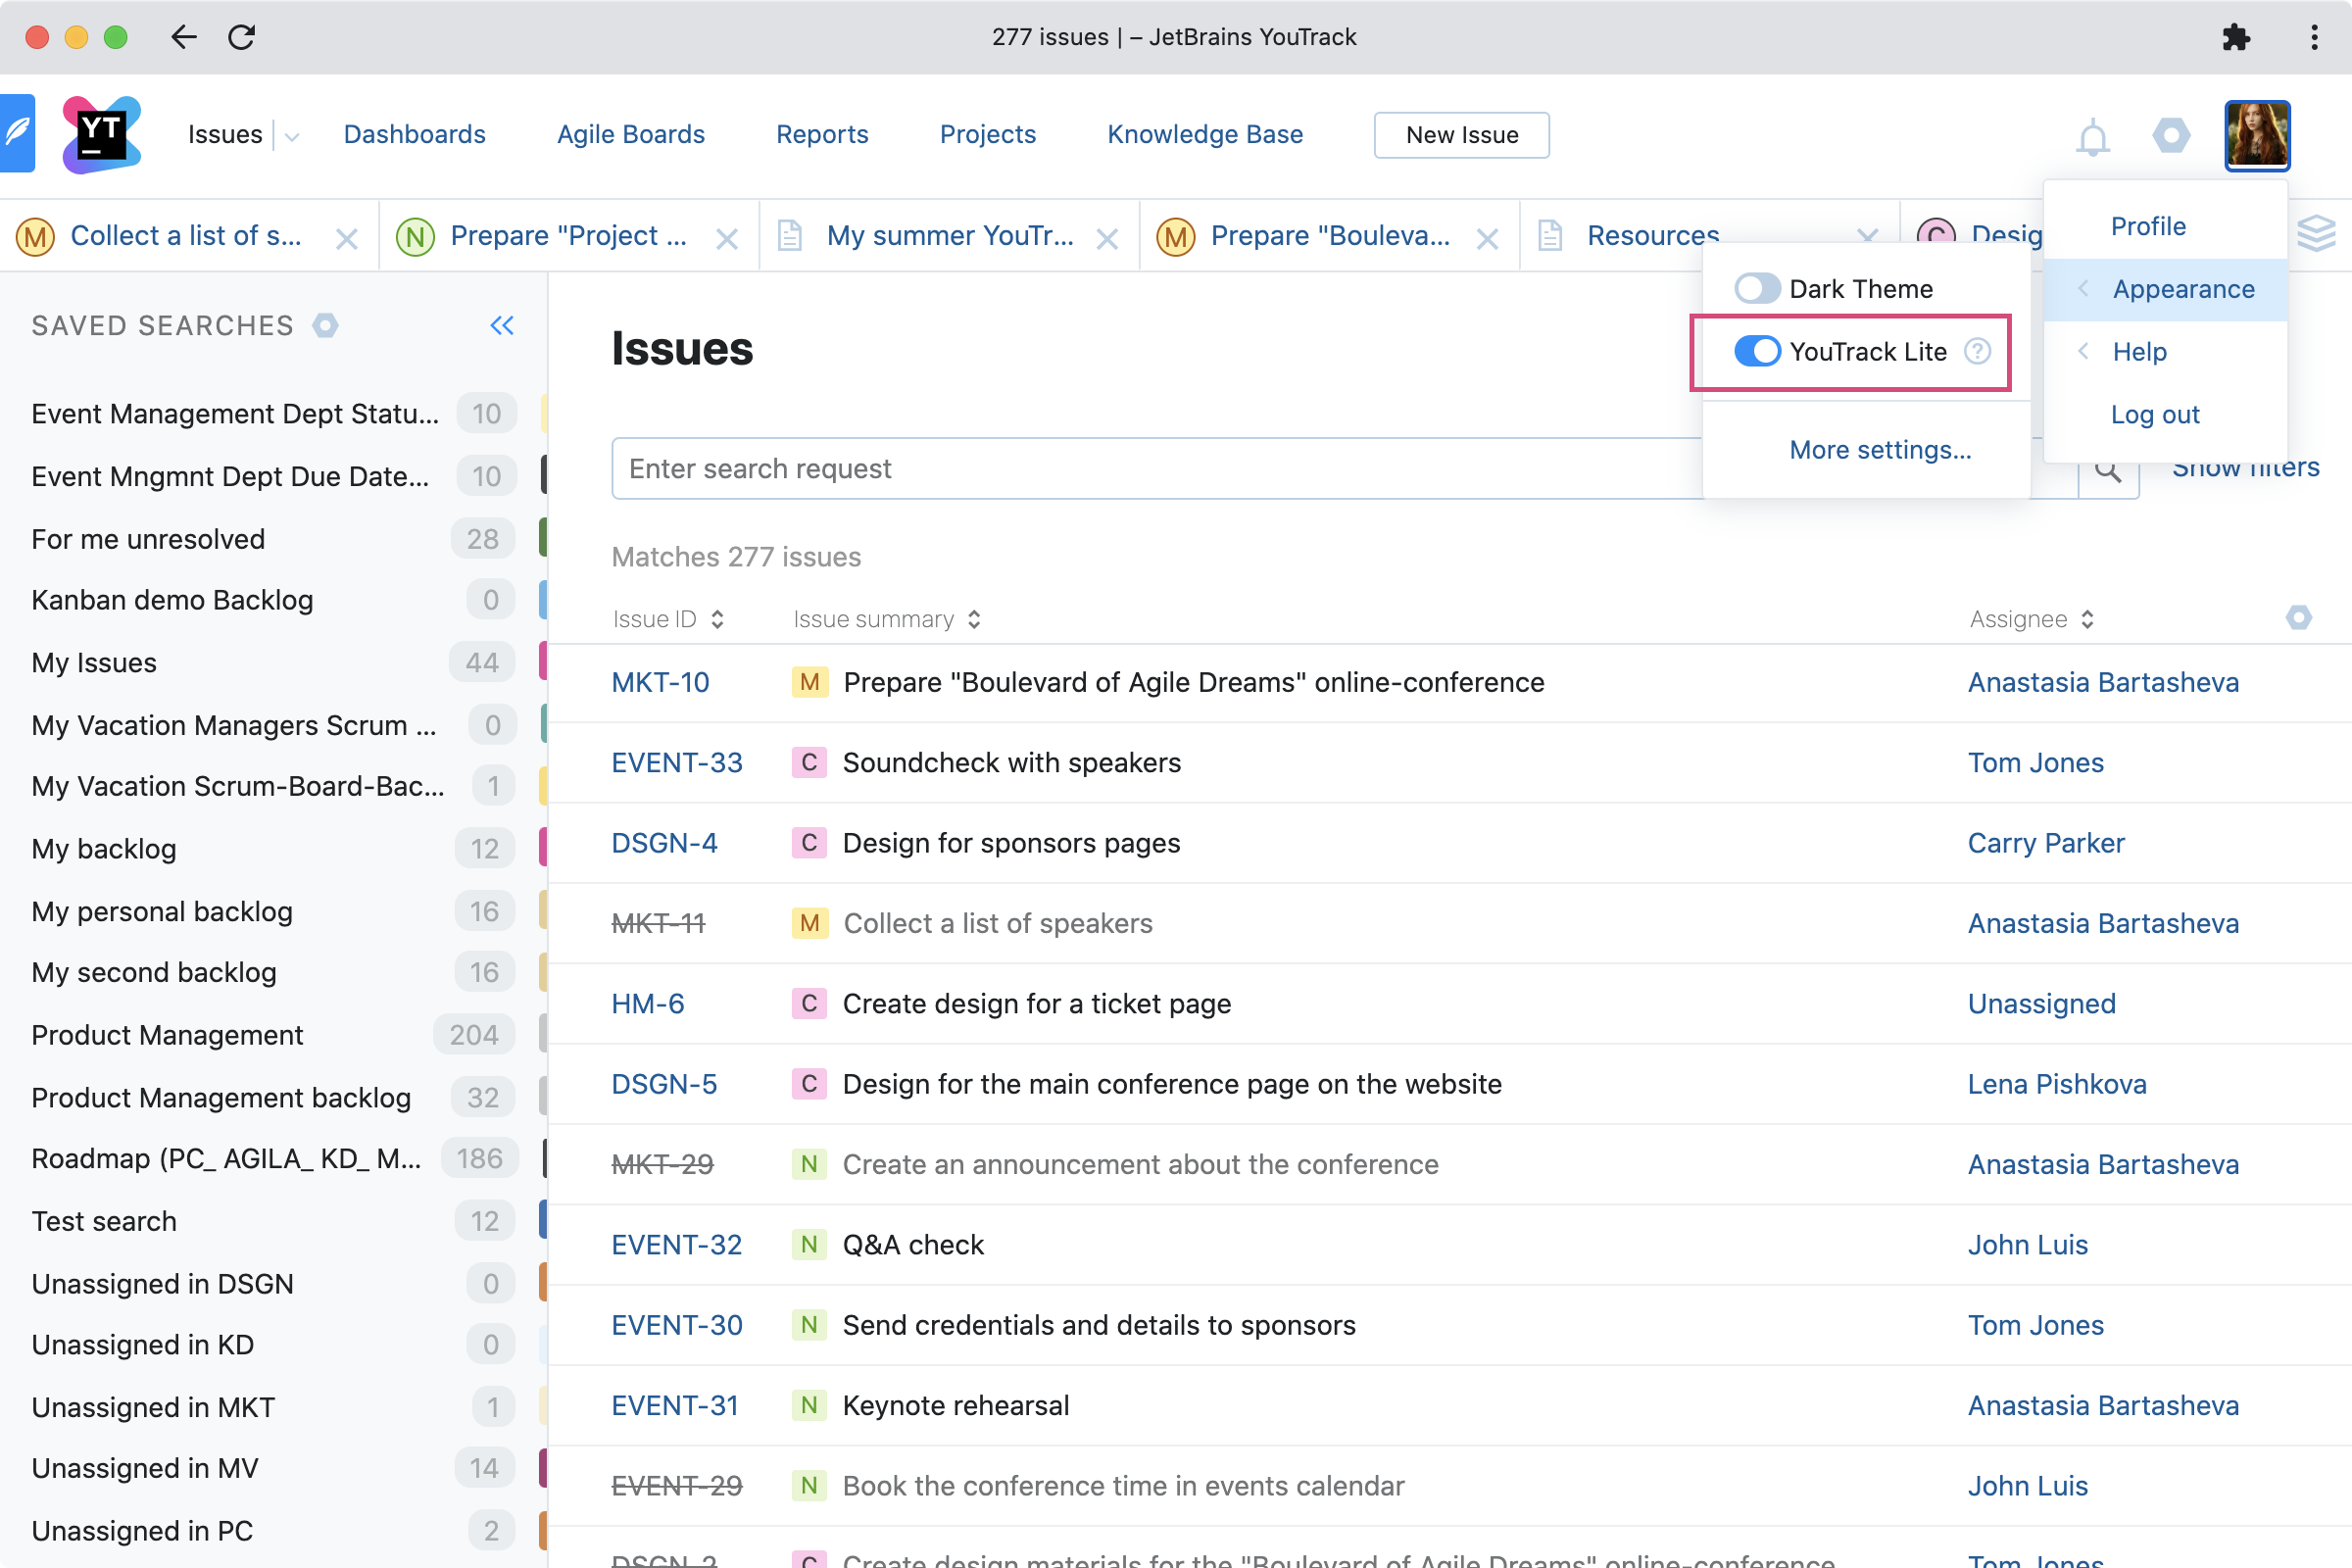This screenshot has width=2352, height=1568.
Task: Collapse the saved searches sidebar
Action: tap(502, 325)
